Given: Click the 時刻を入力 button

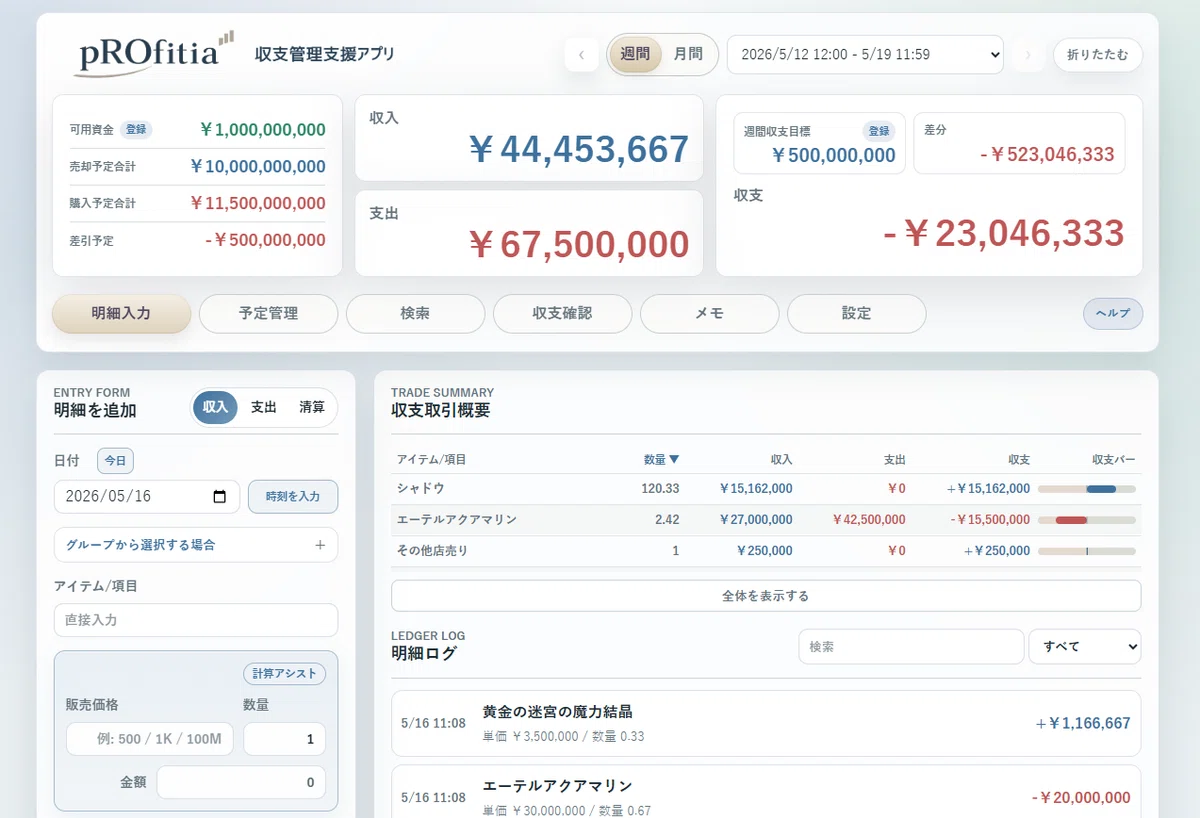Looking at the screenshot, I should tap(293, 496).
